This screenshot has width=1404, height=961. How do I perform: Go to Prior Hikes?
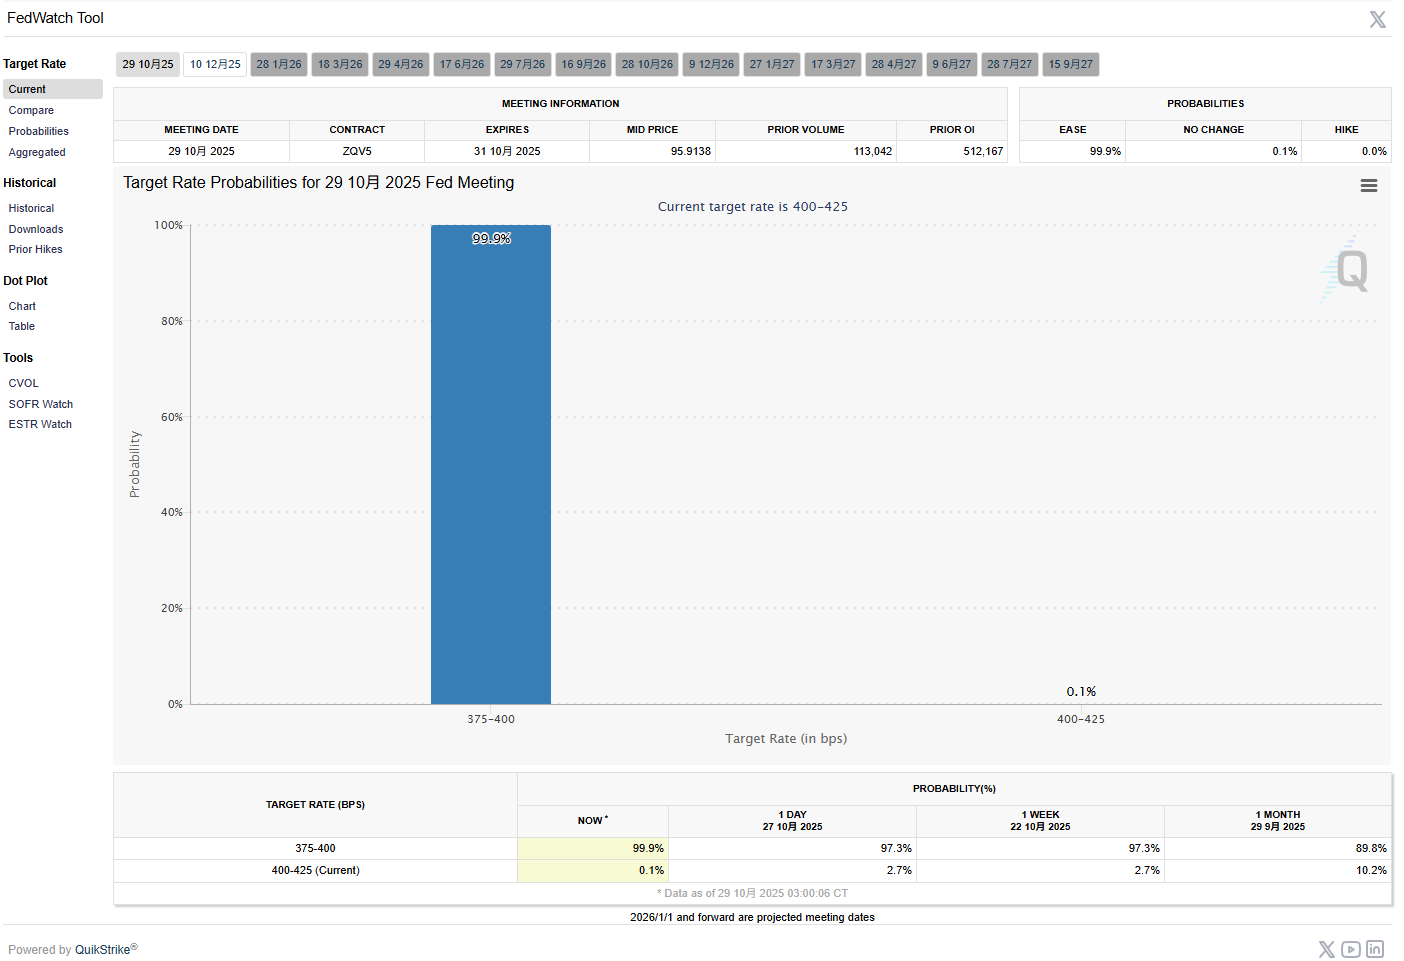36,250
